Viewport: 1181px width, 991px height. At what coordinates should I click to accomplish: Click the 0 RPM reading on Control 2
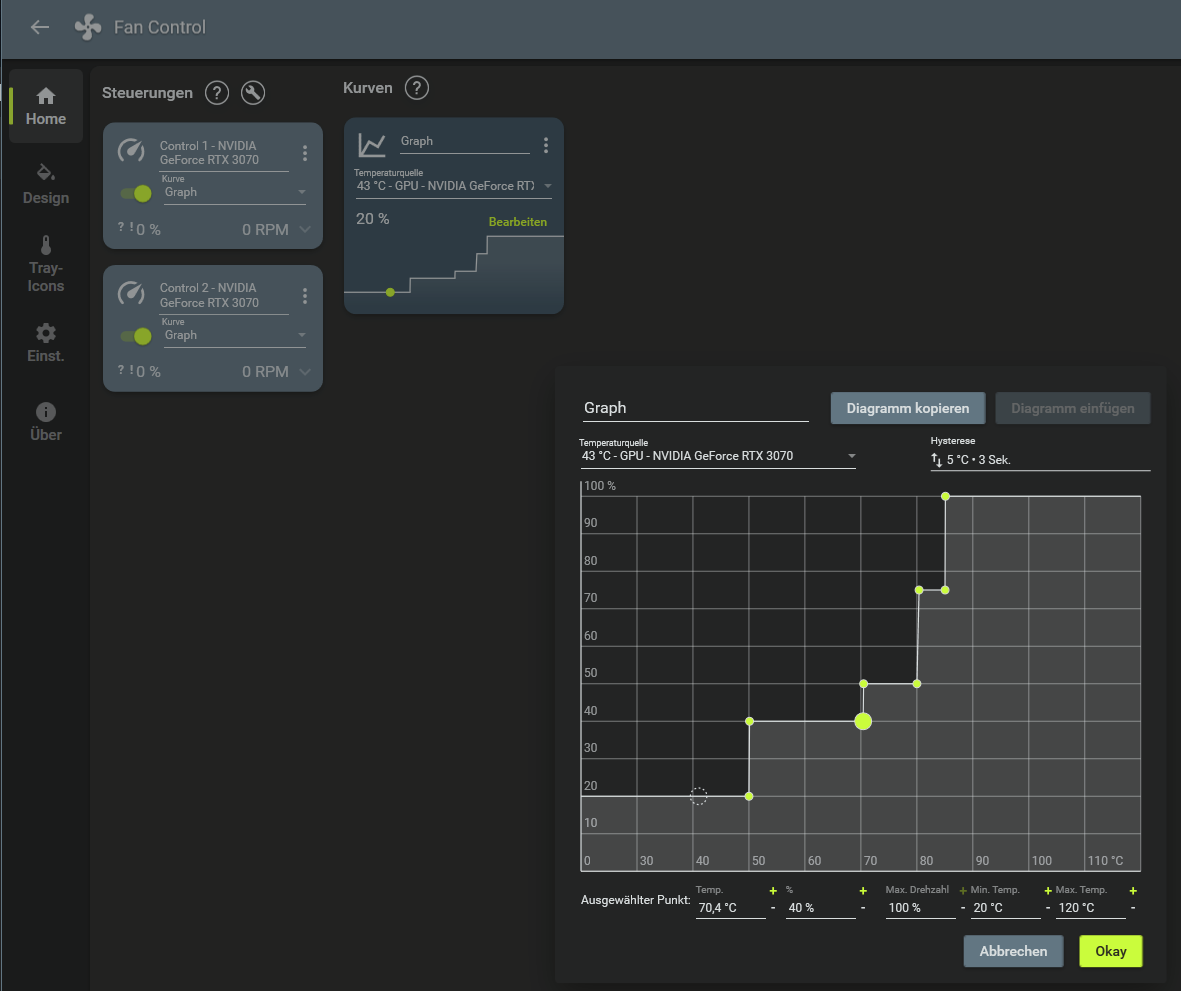click(265, 372)
